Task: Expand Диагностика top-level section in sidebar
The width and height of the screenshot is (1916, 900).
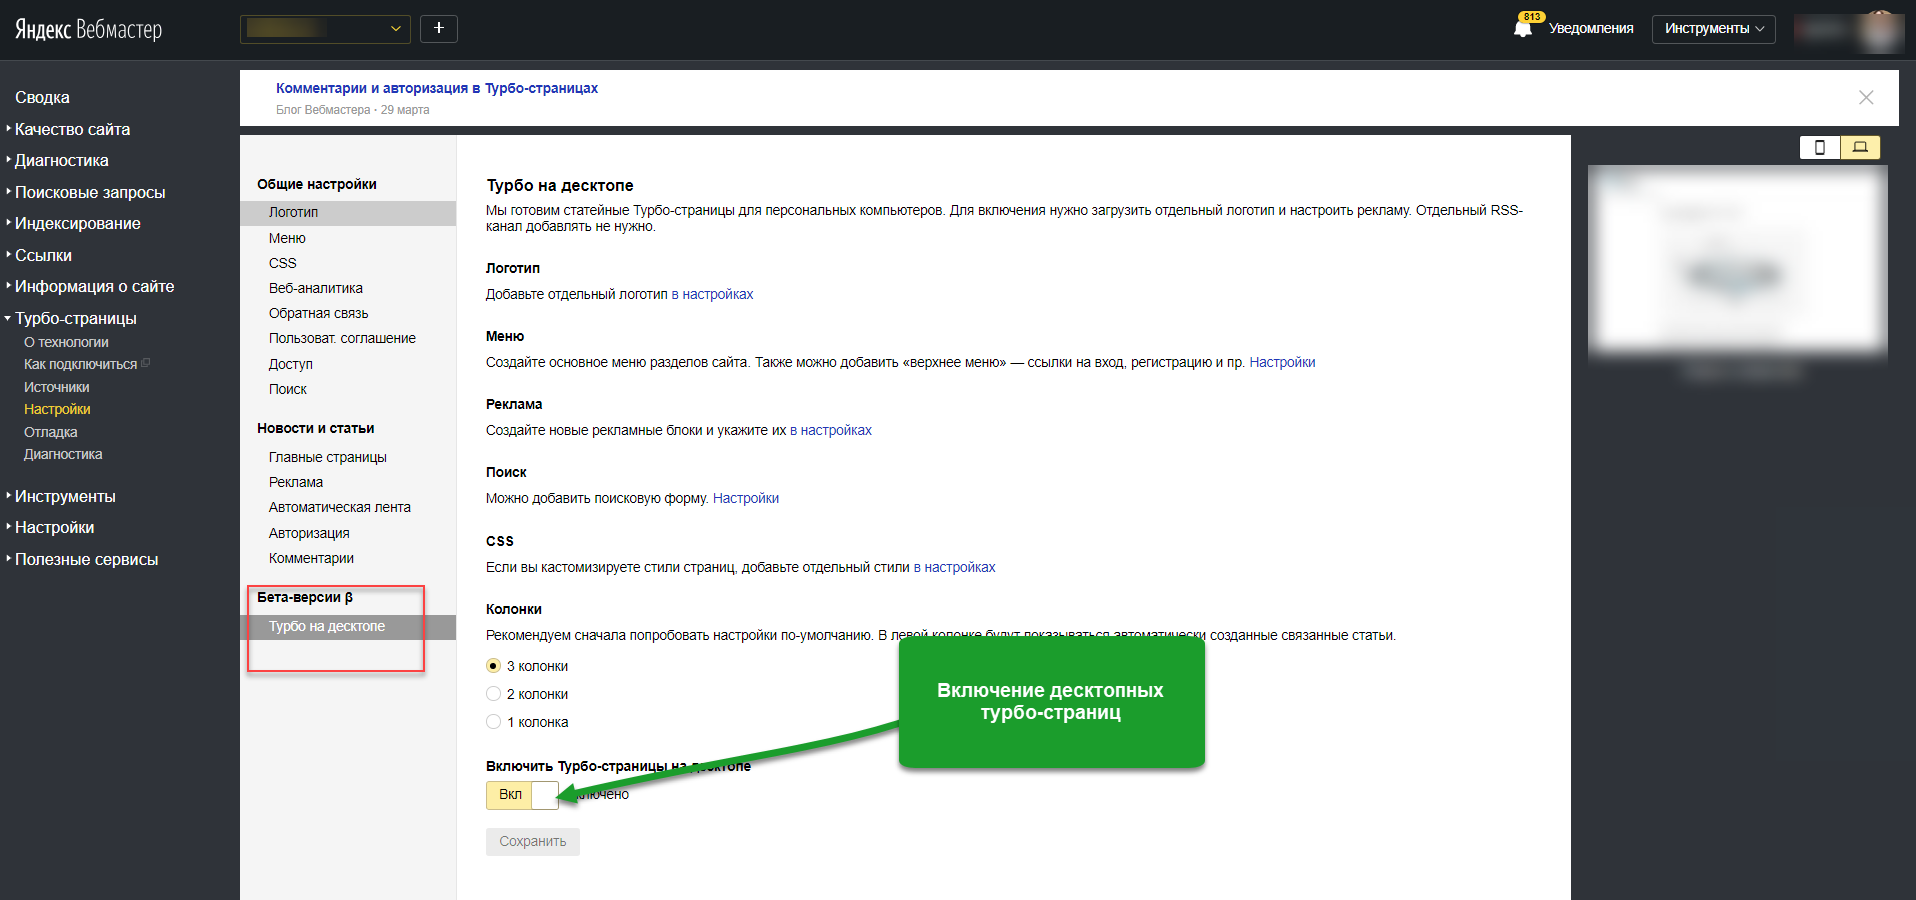Action: (61, 160)
